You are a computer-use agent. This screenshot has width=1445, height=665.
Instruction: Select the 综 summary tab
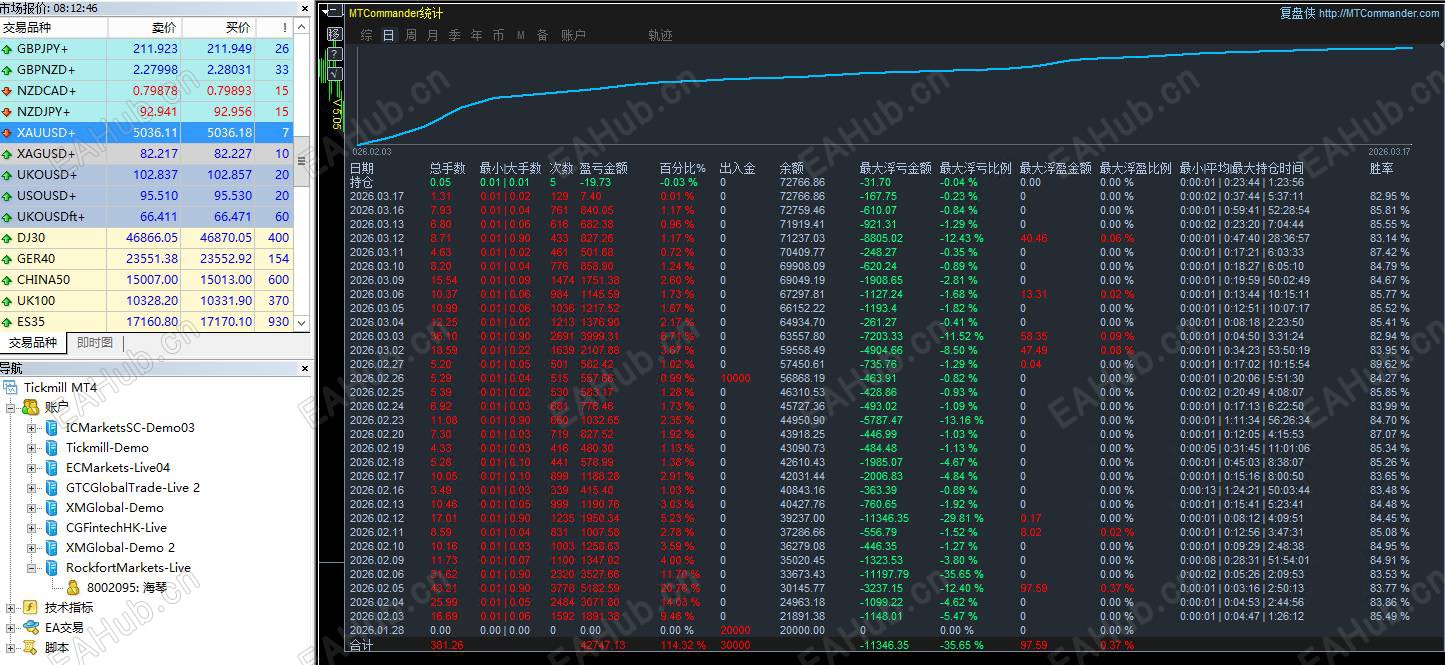[x=367, y=35]
